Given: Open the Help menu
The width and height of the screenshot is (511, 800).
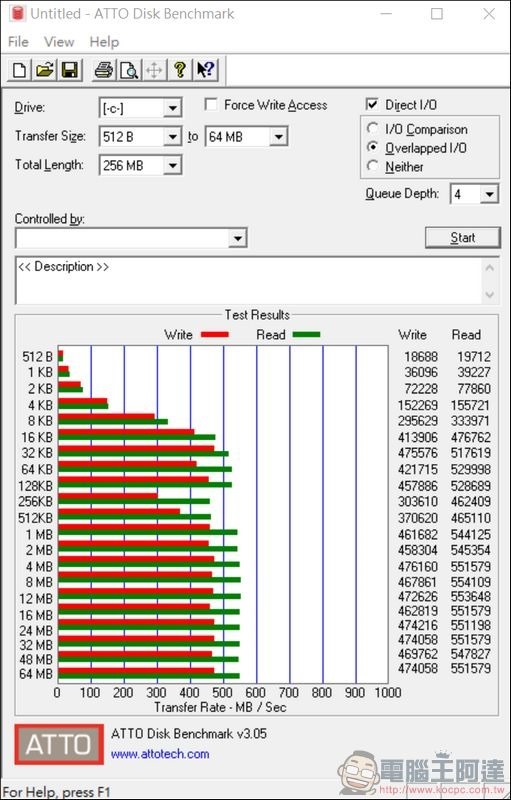Looking at the screenshot, I should coord(105,42).
